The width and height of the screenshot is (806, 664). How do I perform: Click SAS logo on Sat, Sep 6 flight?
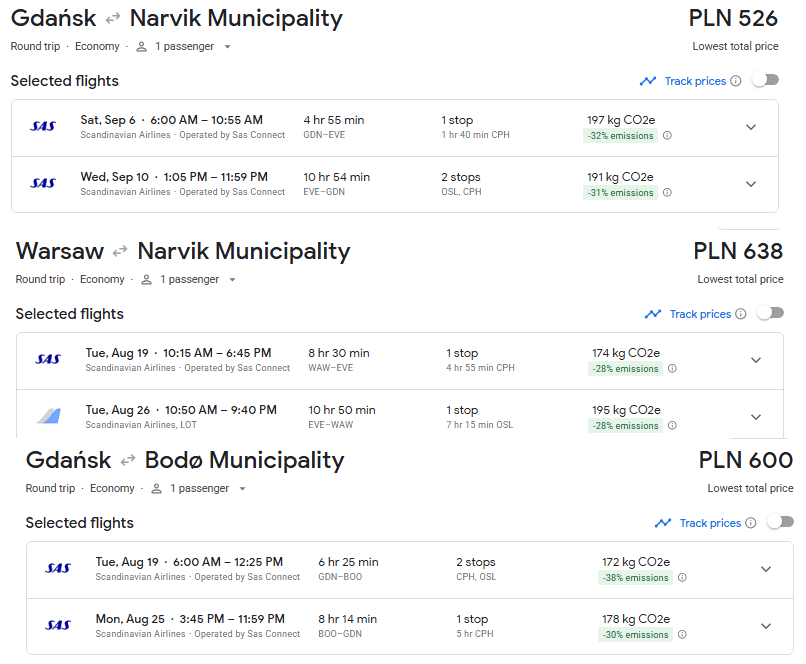pyautogui.click(x=43, y=126)
